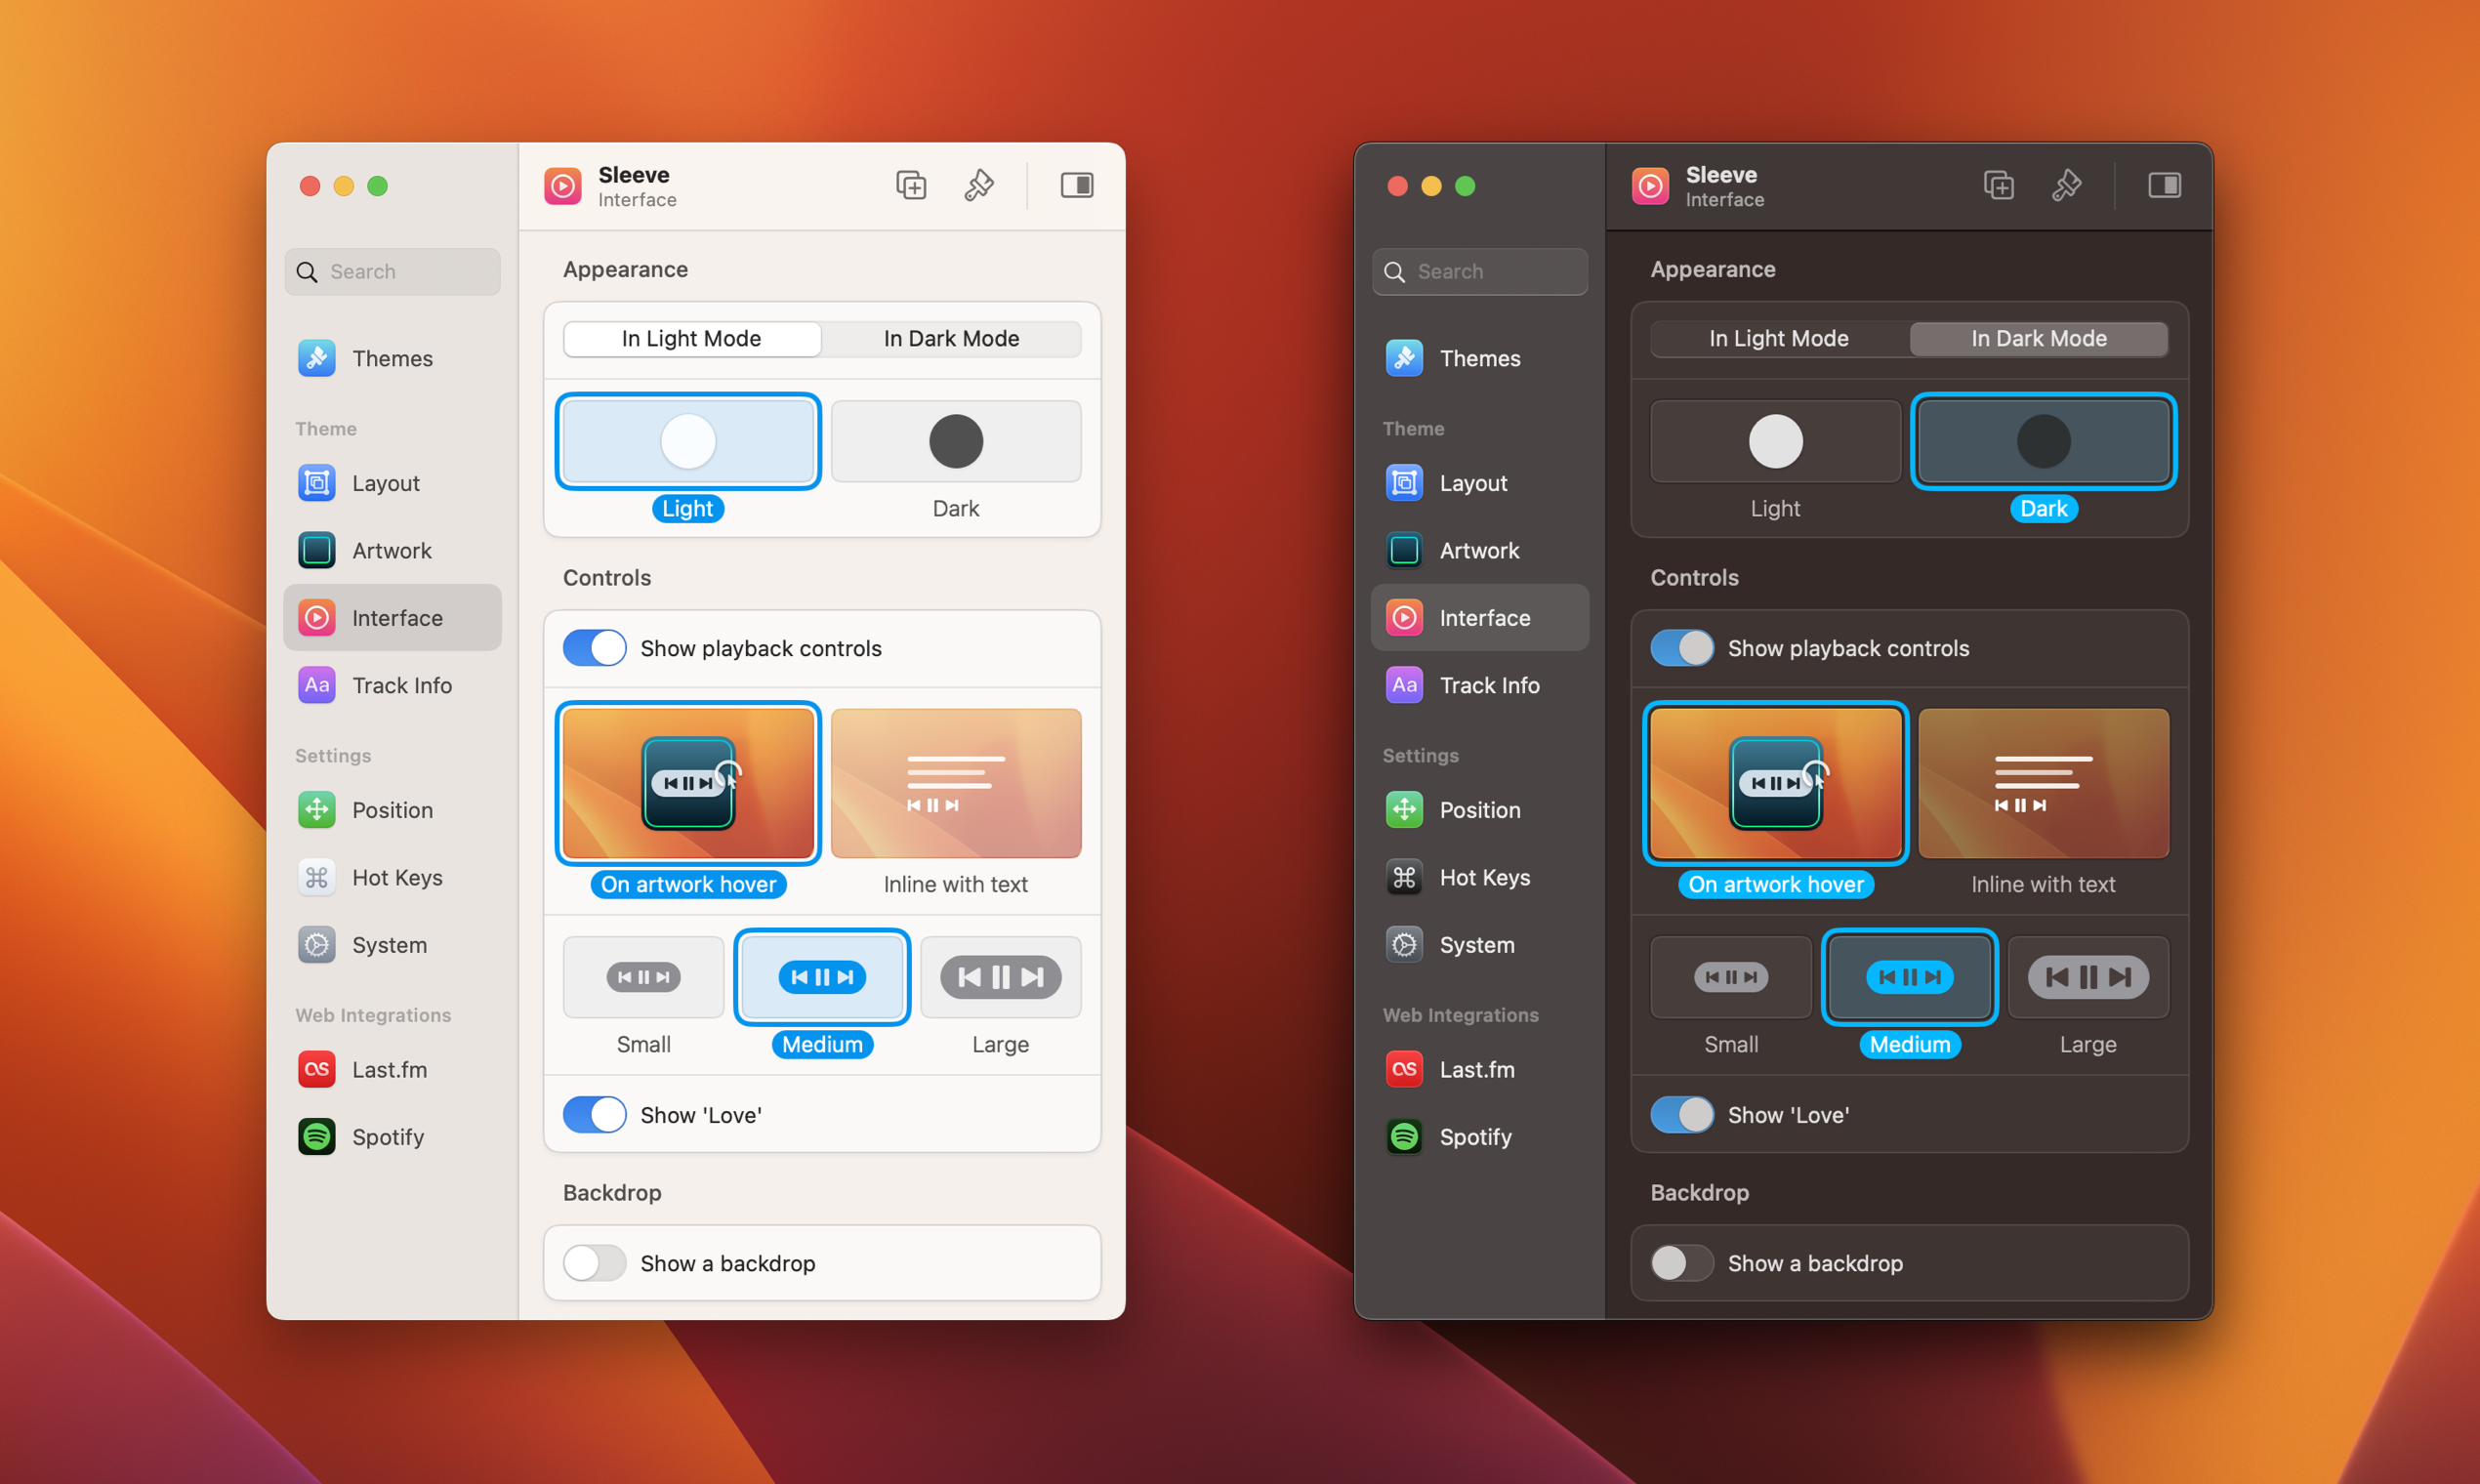The height and width of the screenshot is (1484, 2480).
Task: Click the paintbrush icon in dark window toolbar
Action: 2066,185
